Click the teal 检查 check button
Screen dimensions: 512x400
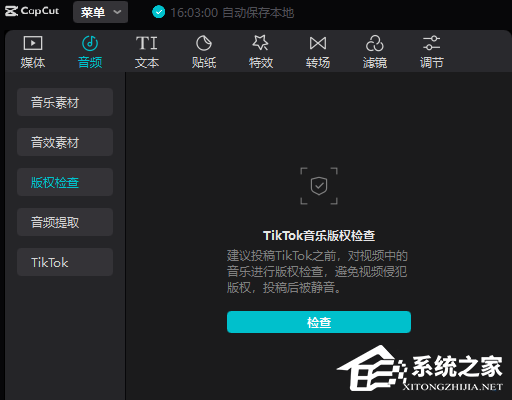(x=319, y=322)
